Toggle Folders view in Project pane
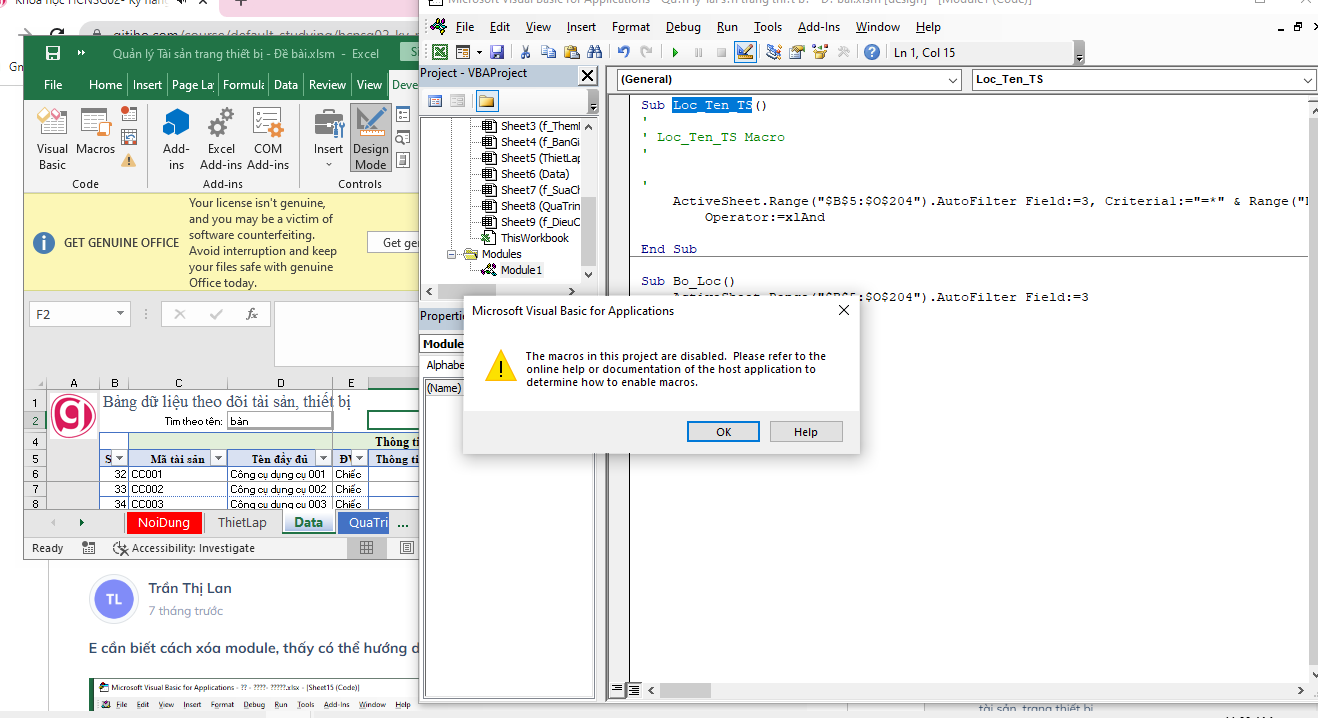Screen dimensions: 1318x718 486,101
